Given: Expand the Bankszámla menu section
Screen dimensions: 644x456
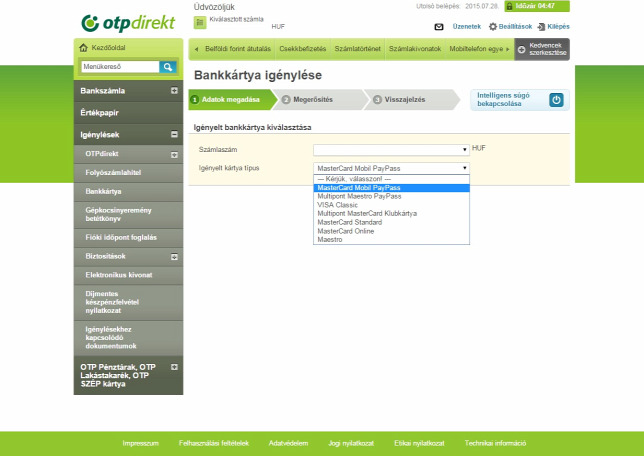Looking at the screenshot, I should 174,90.
